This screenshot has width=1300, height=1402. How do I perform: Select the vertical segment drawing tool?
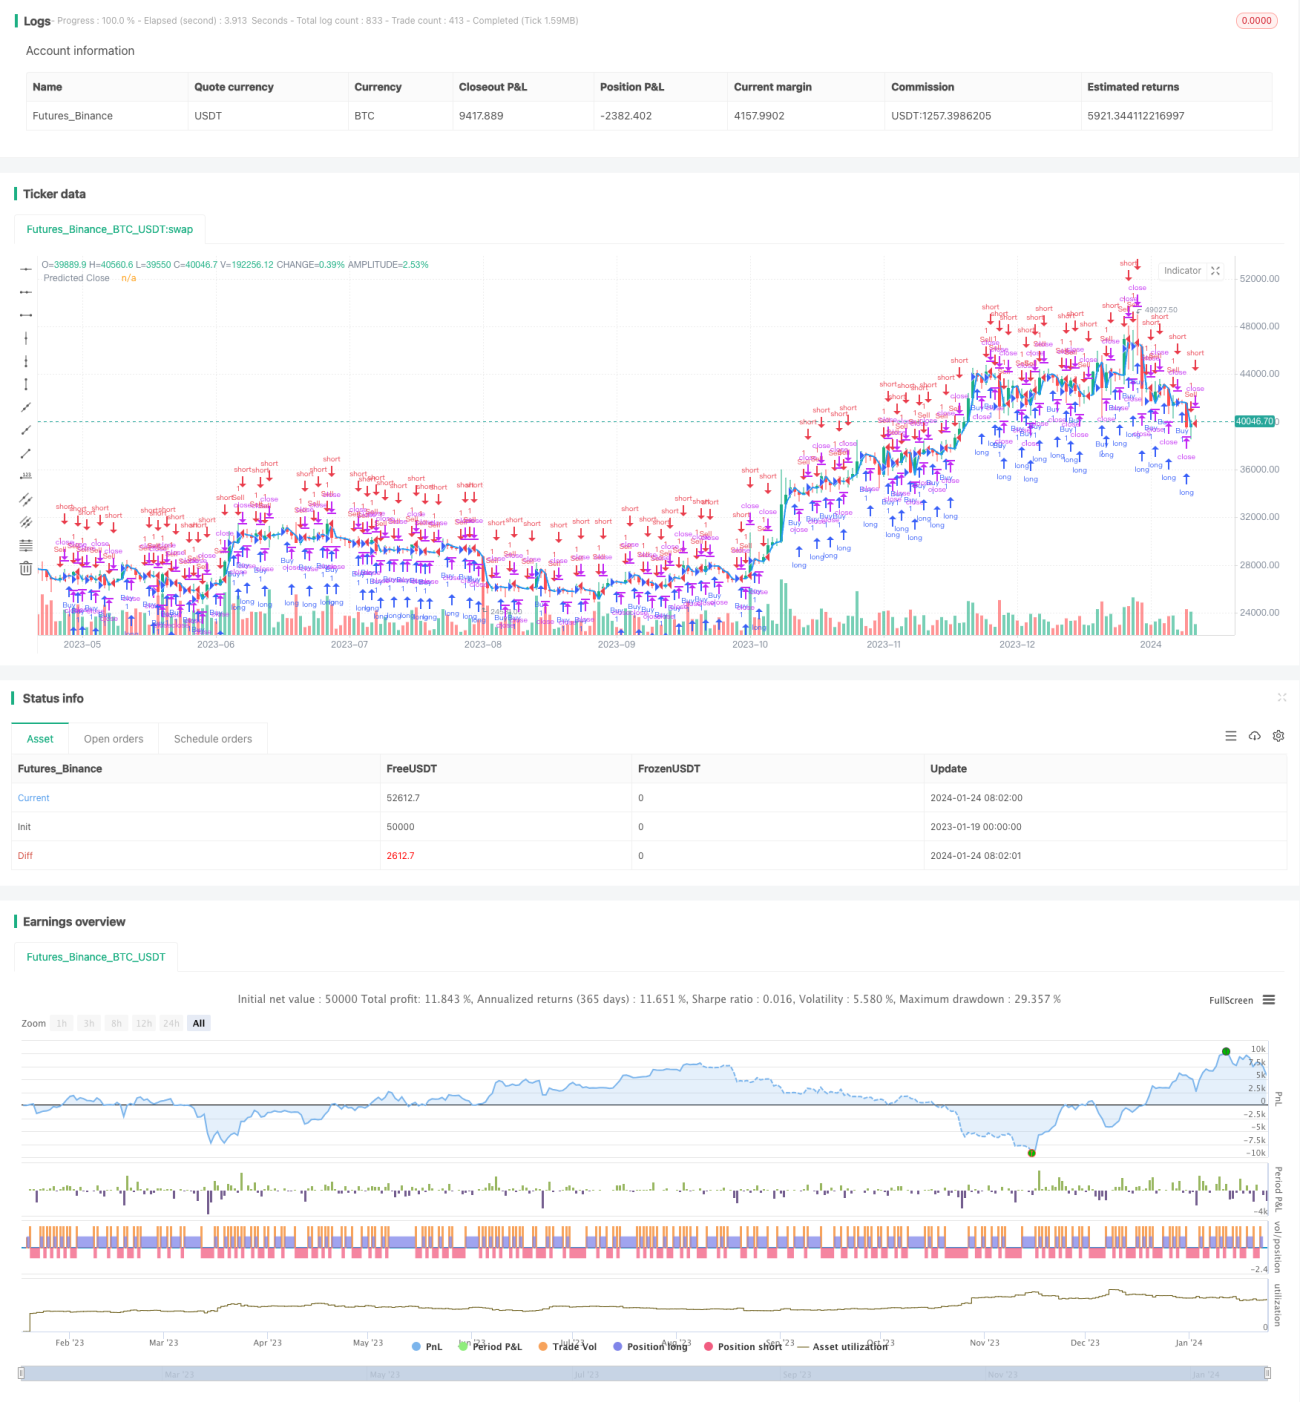pos(26,384)
